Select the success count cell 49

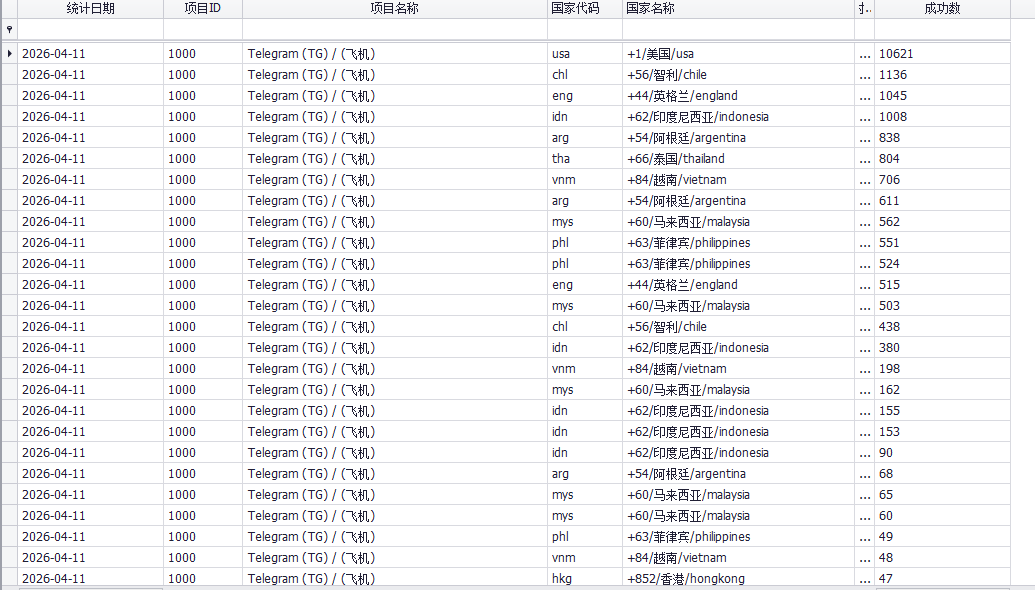(942, 537)
